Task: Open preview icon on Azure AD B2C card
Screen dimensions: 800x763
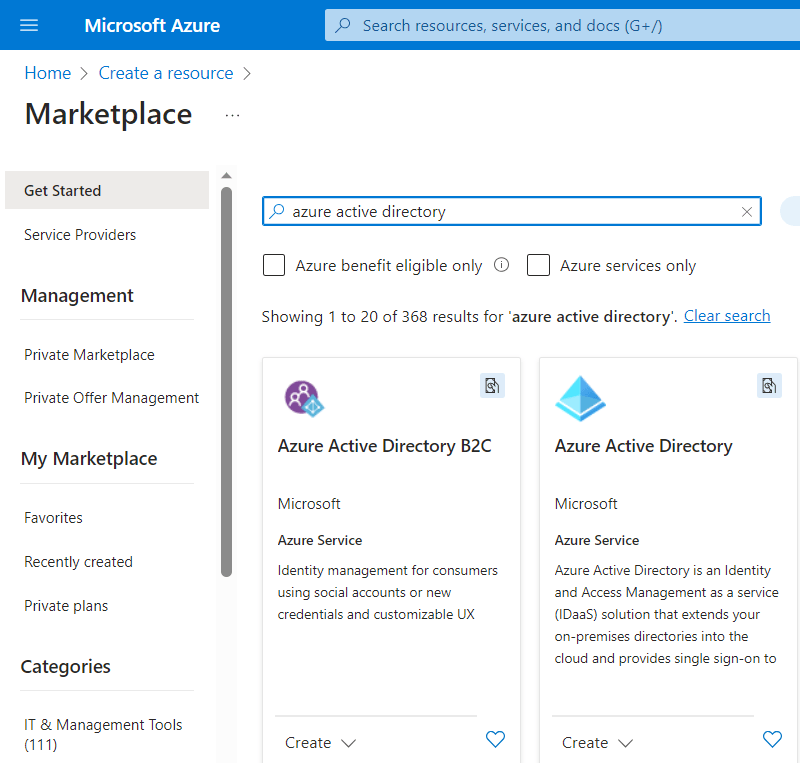Action: pyautogui.click(x=492, y=386)
